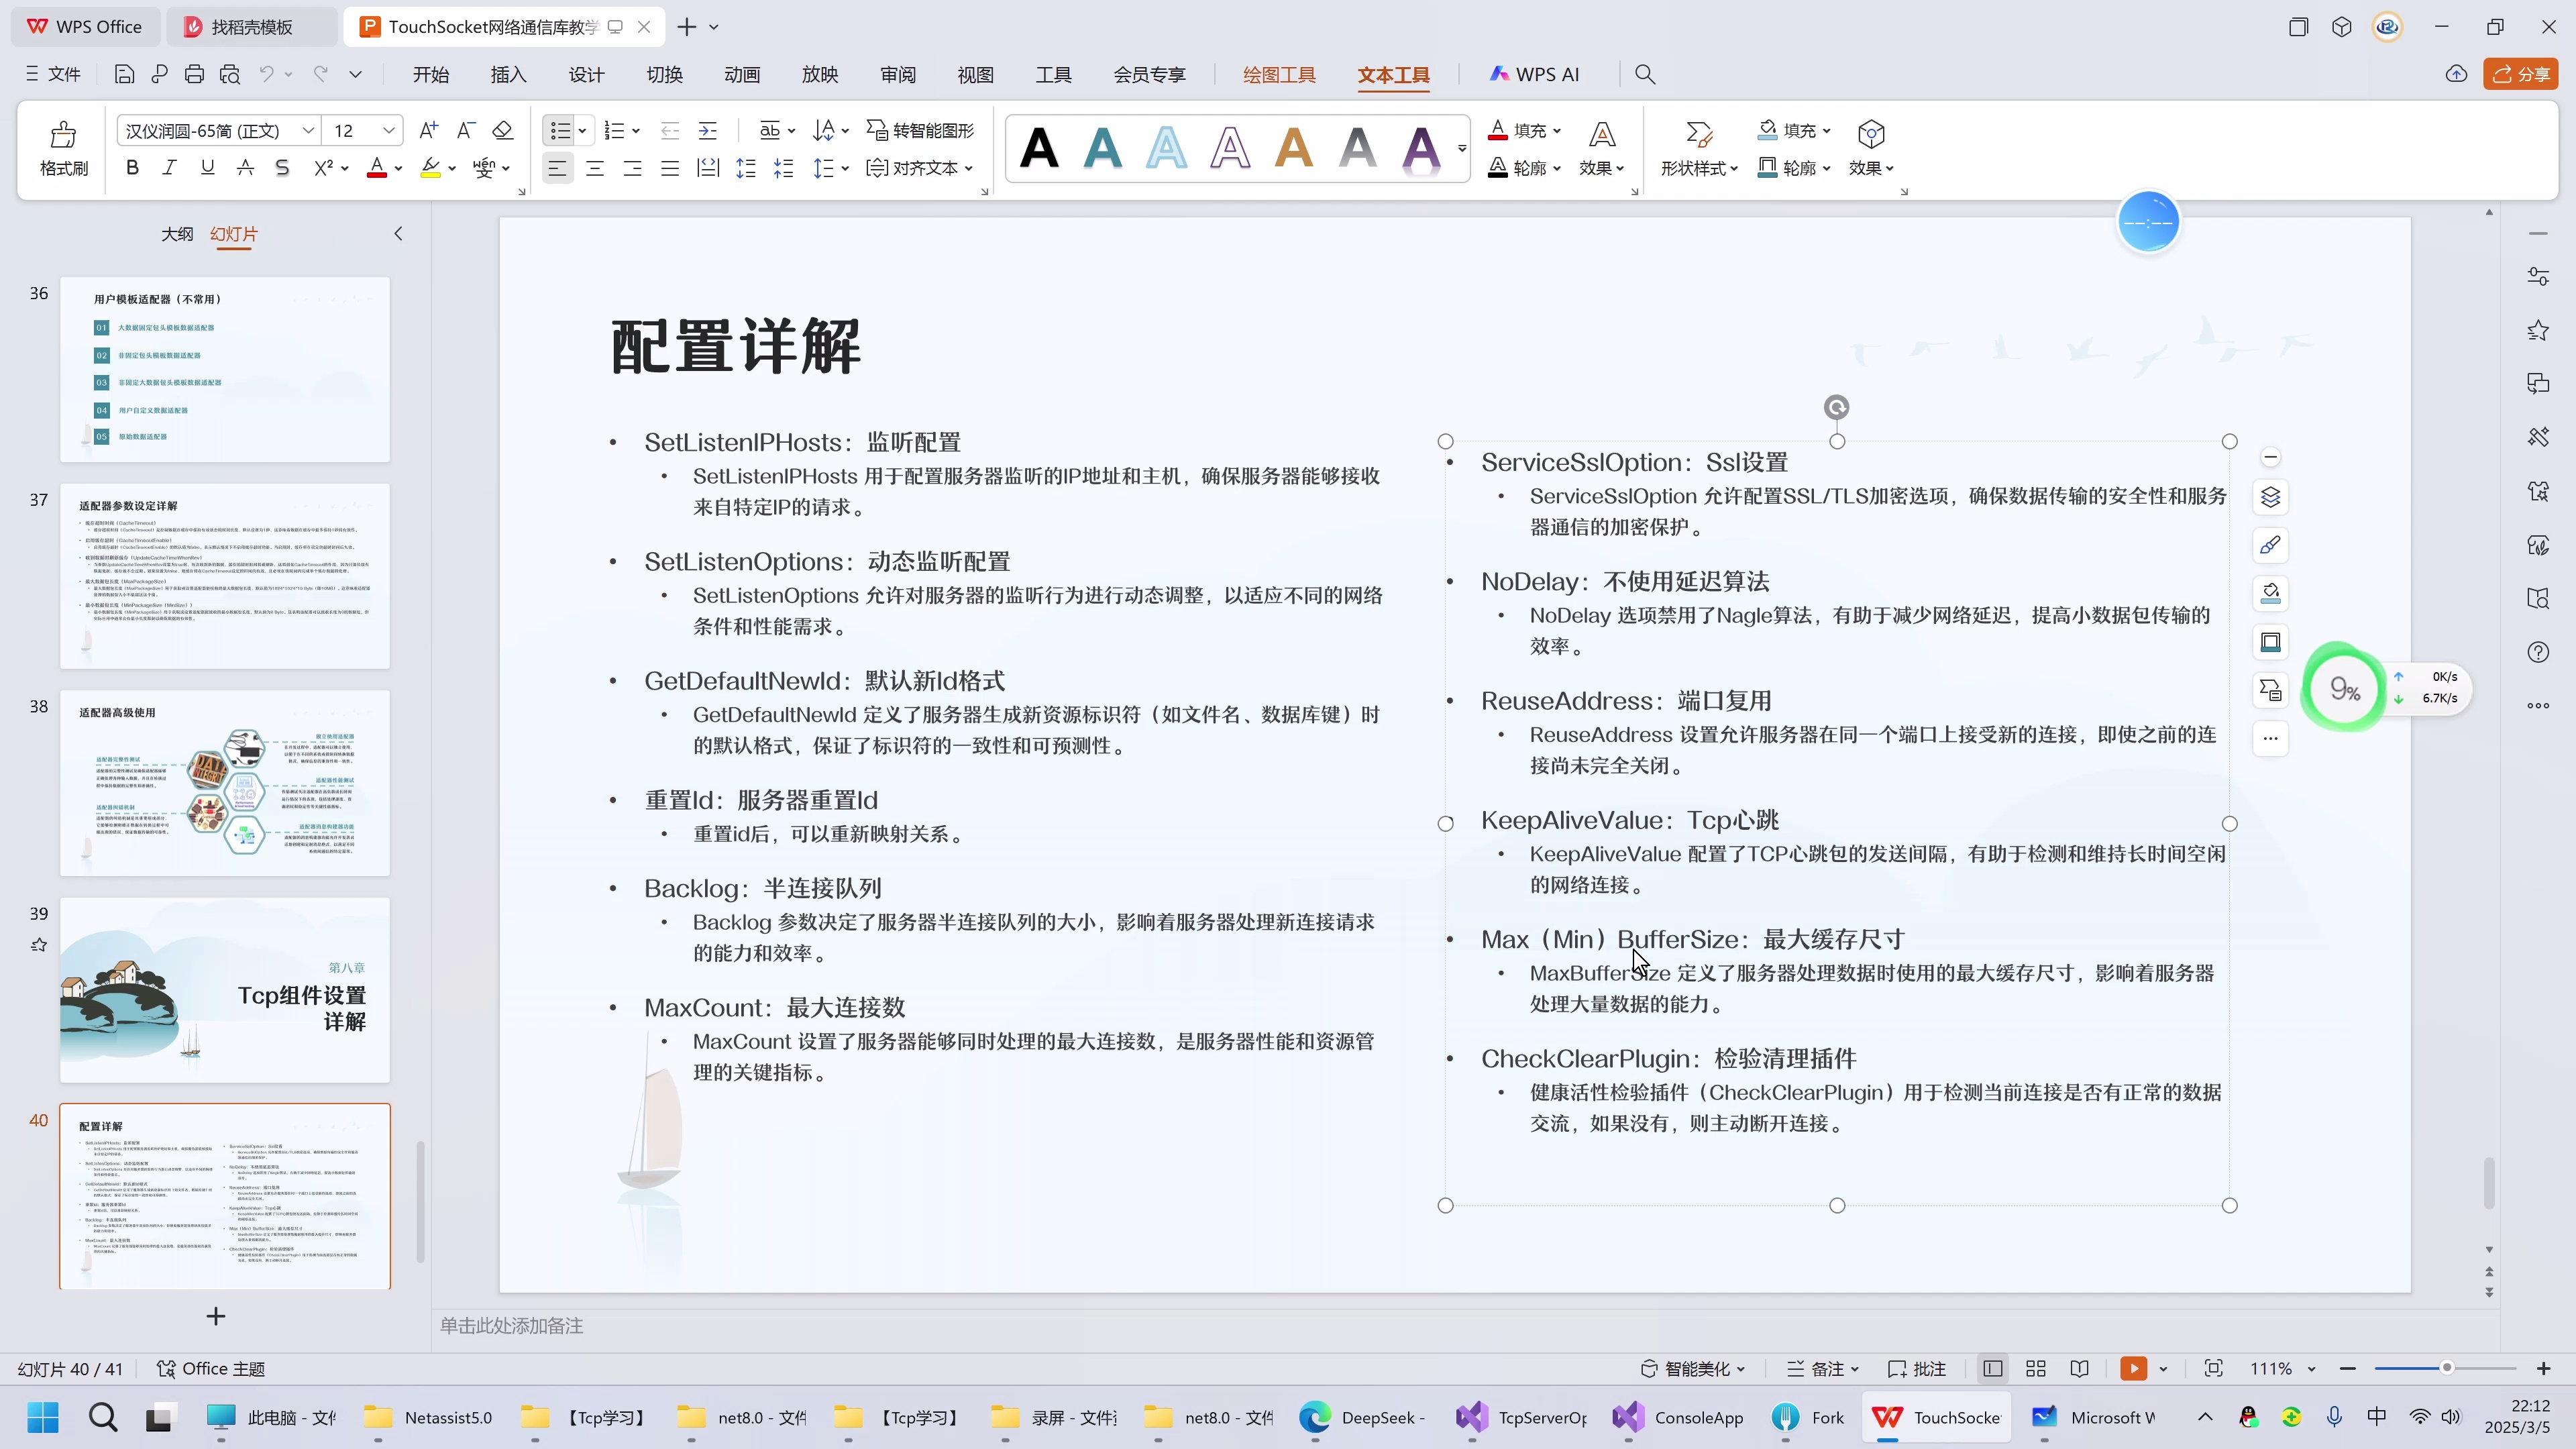The height and width of the screenshot is (1449, 2576).
Task: Click the Office 主题 button in status bar
Action: point(210,1369)
